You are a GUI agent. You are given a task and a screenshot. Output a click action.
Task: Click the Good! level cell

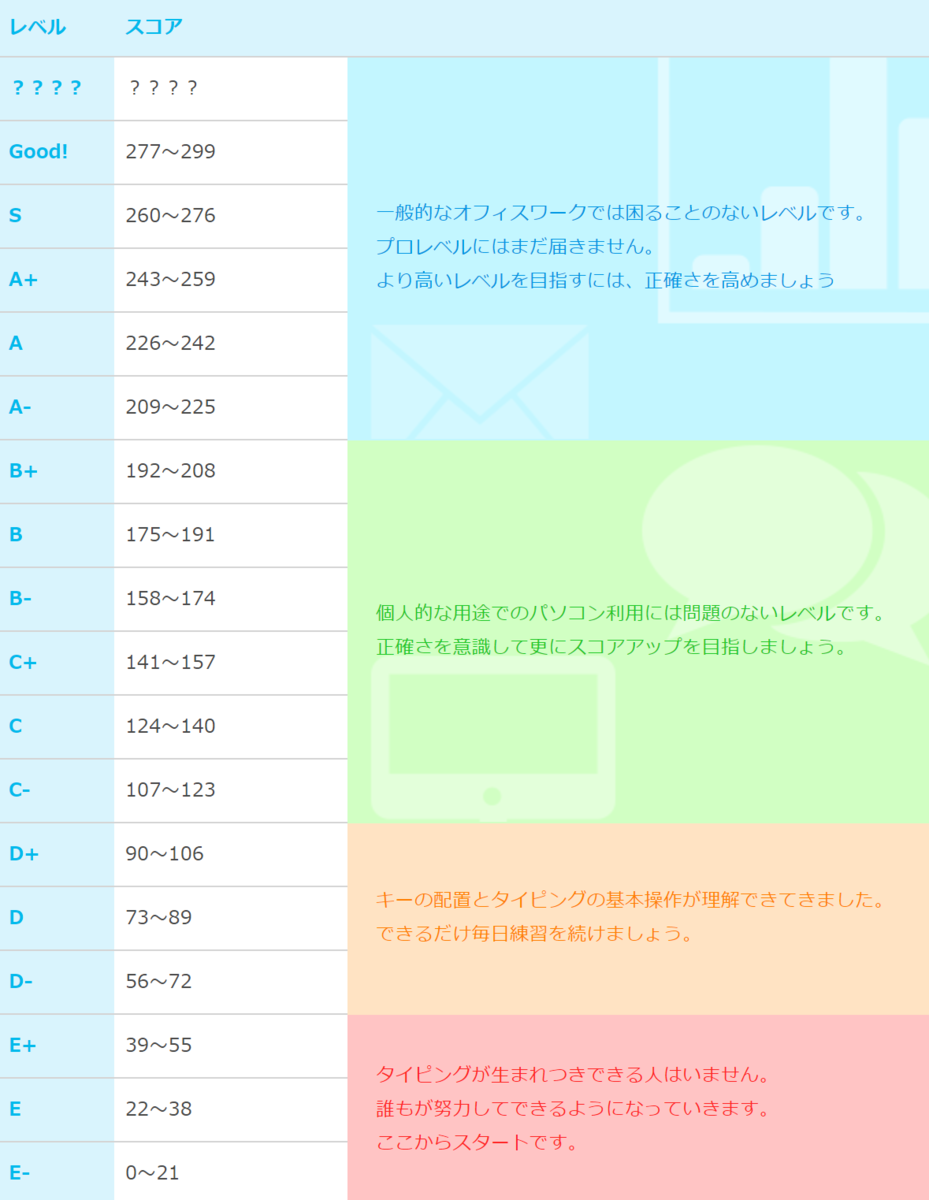click(x=57, y=153)
